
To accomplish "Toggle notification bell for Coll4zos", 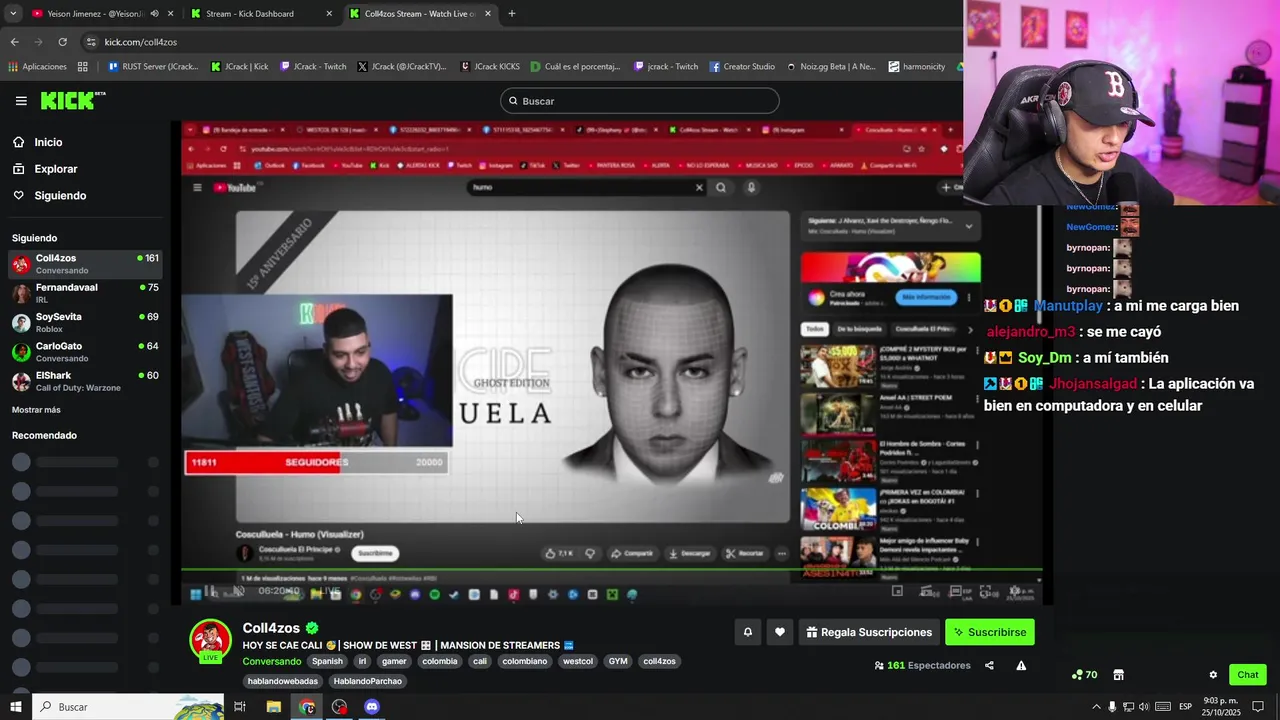I will coord(747,632).
